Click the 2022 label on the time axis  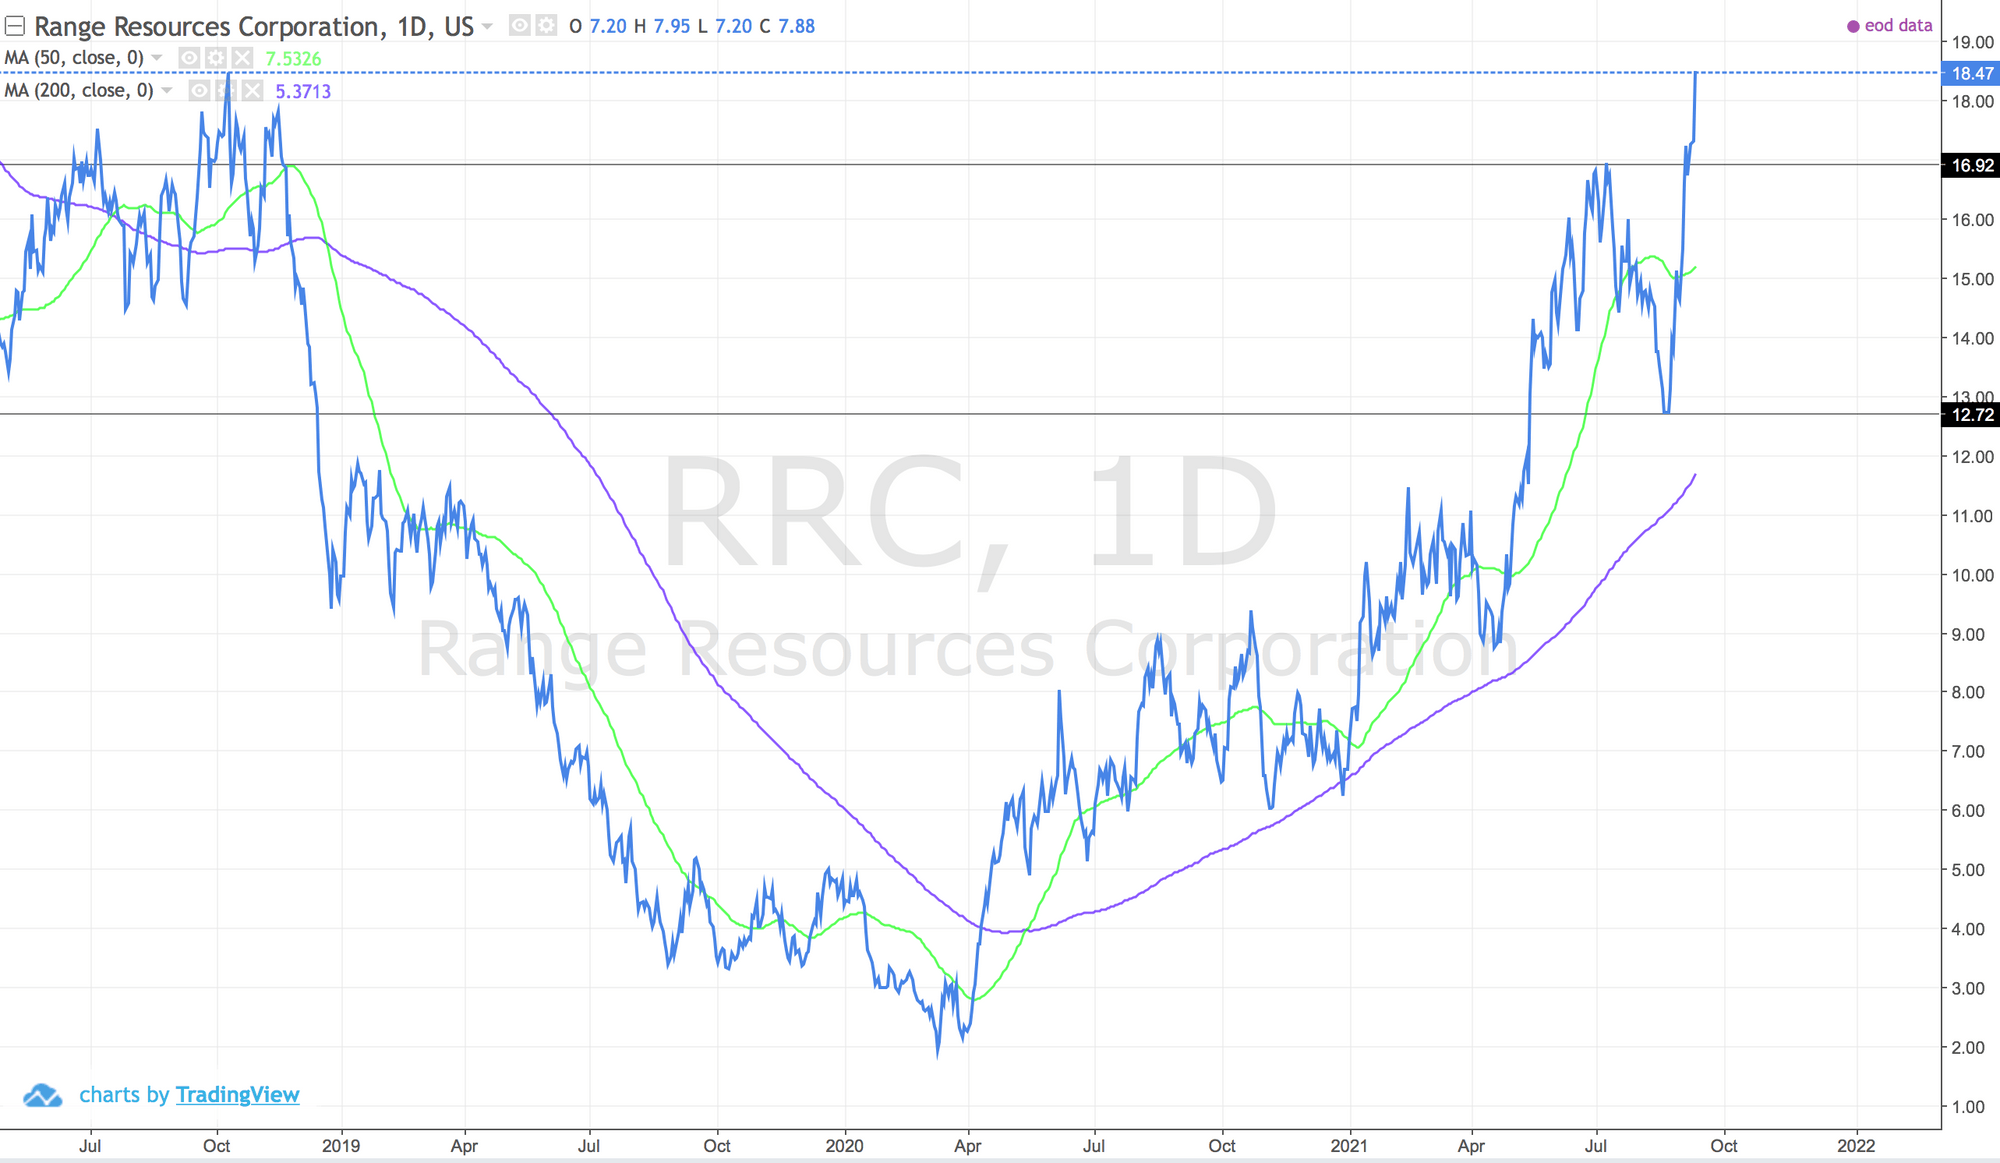point(1856,1146)
